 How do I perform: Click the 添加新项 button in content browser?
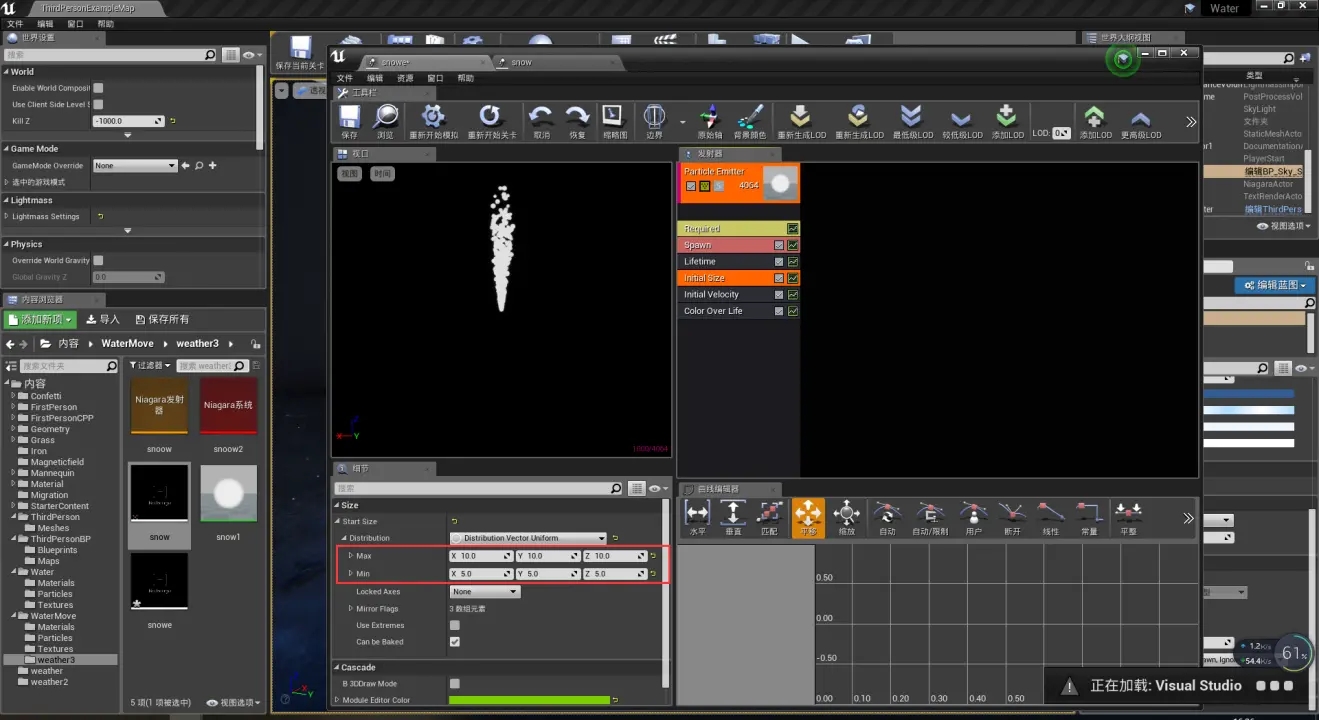click(41, 319)
